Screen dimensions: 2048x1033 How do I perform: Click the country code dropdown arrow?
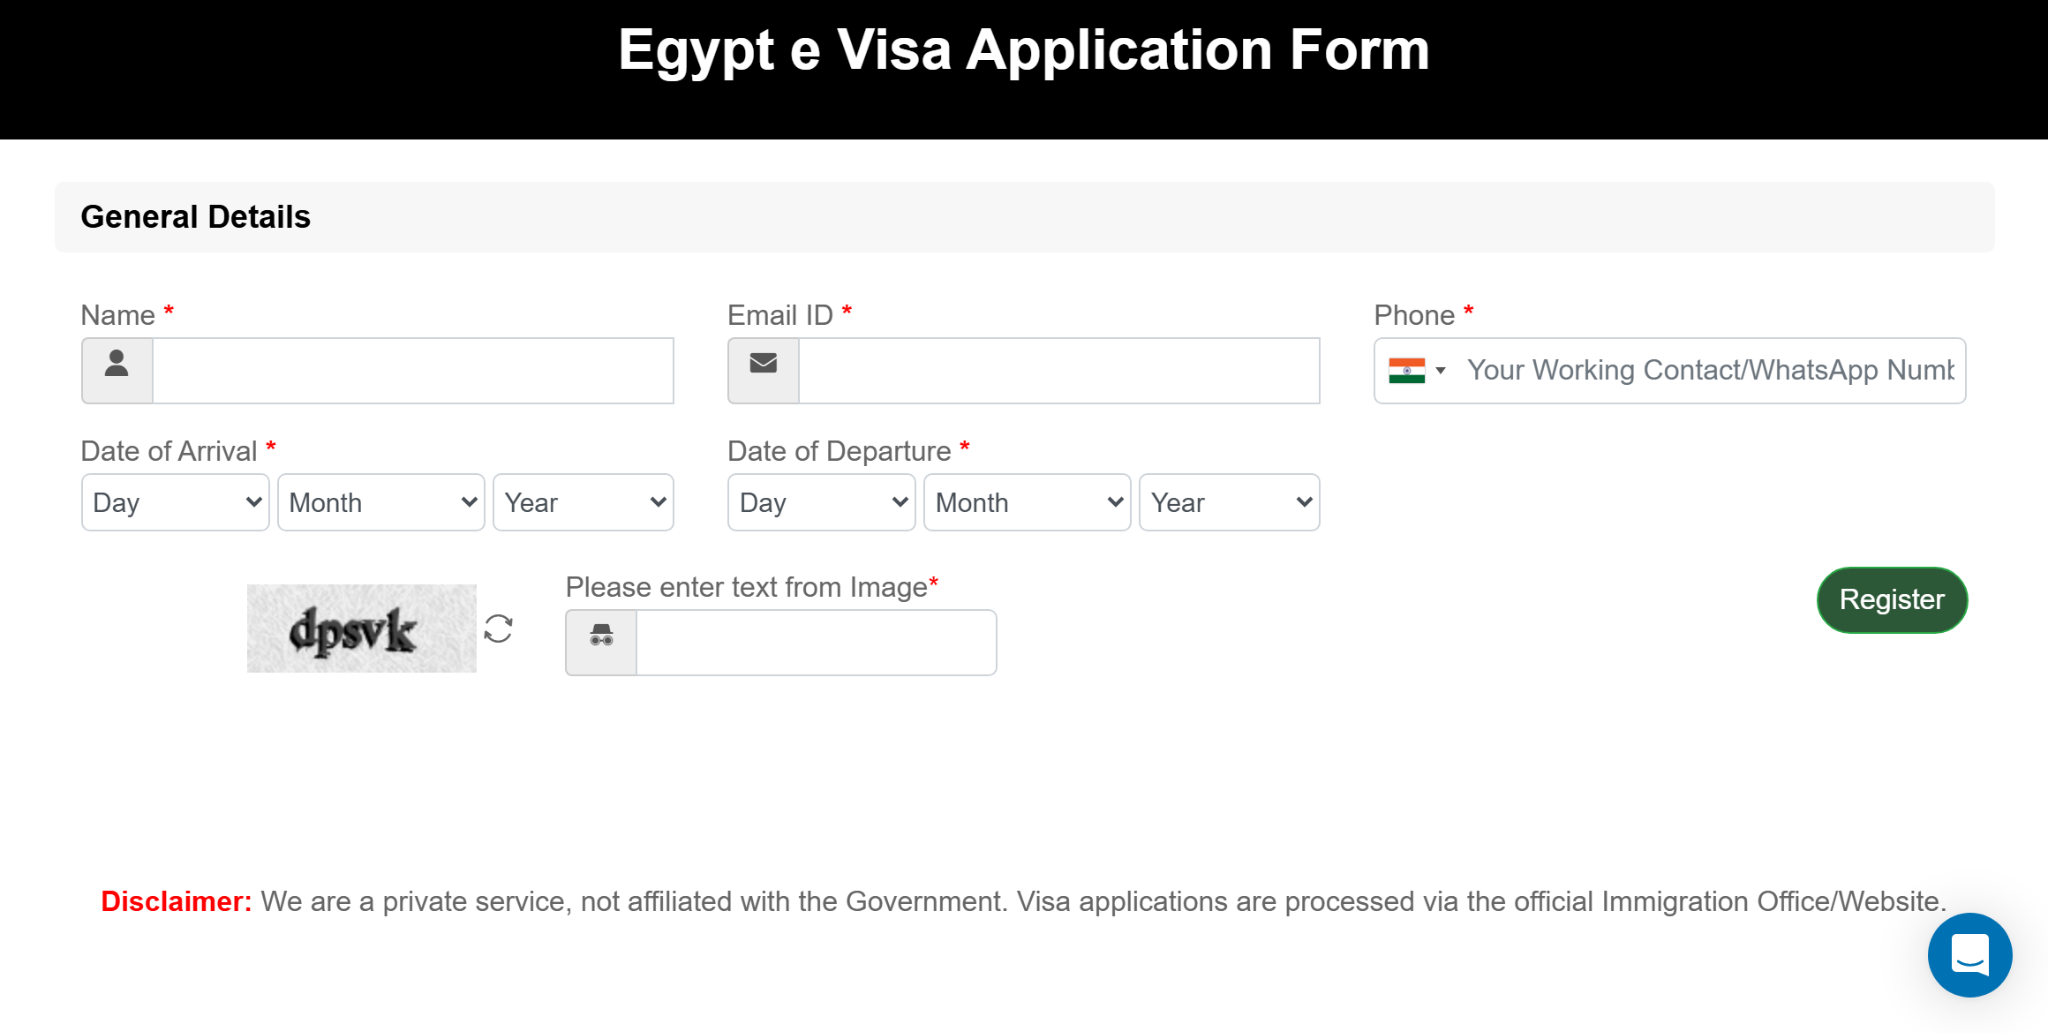(x=1441, y=371)
